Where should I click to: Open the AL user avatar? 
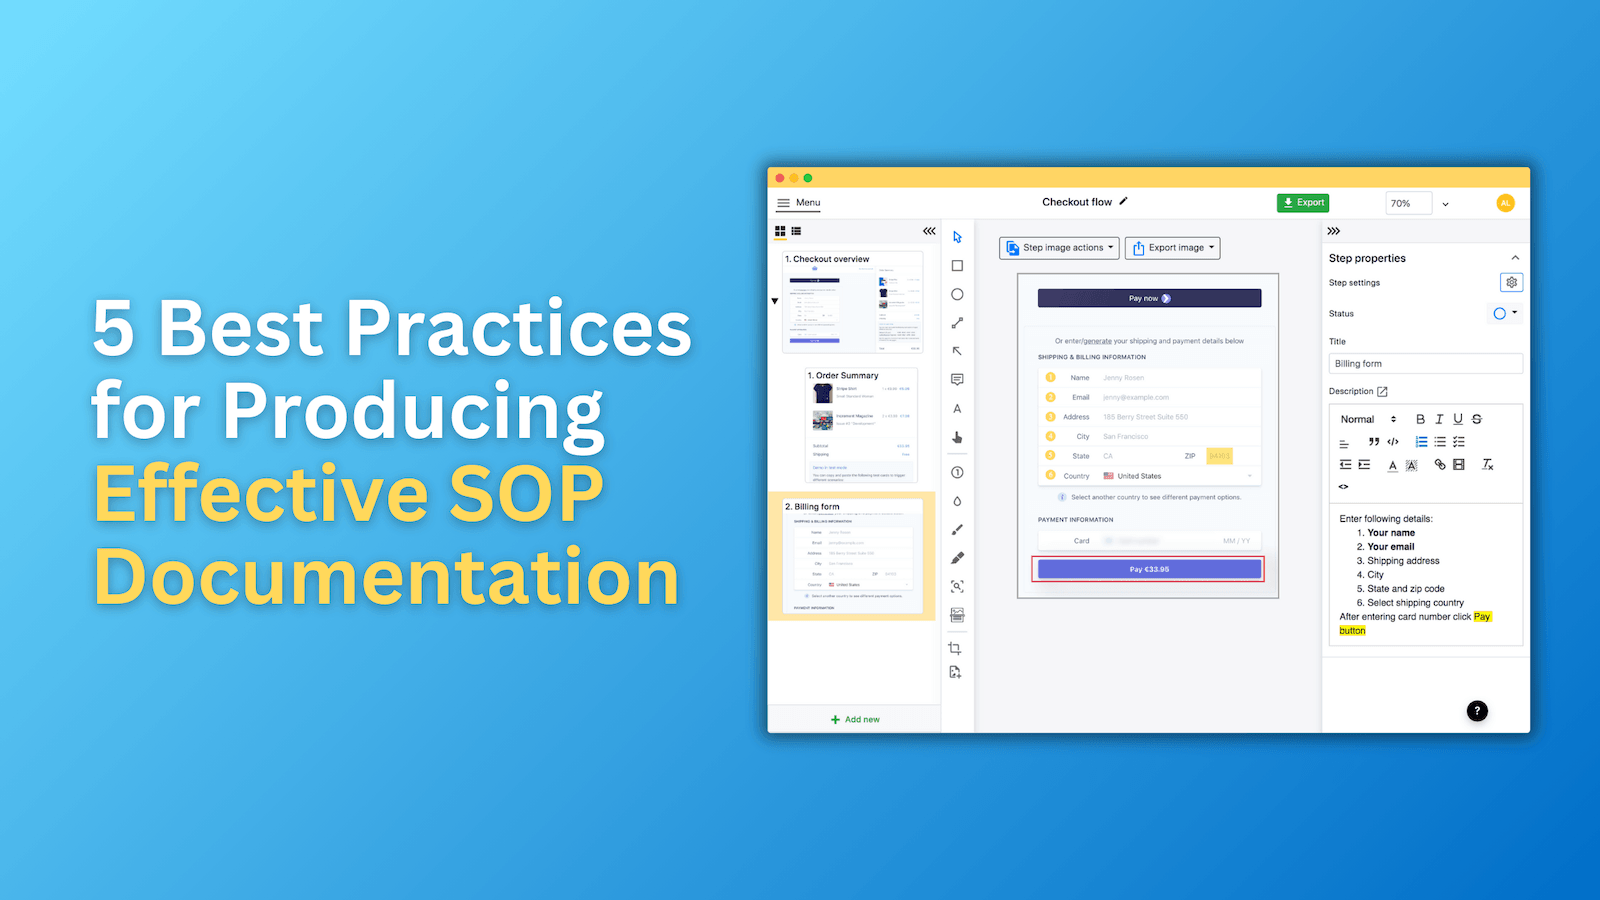click(x=1505, y=203)
